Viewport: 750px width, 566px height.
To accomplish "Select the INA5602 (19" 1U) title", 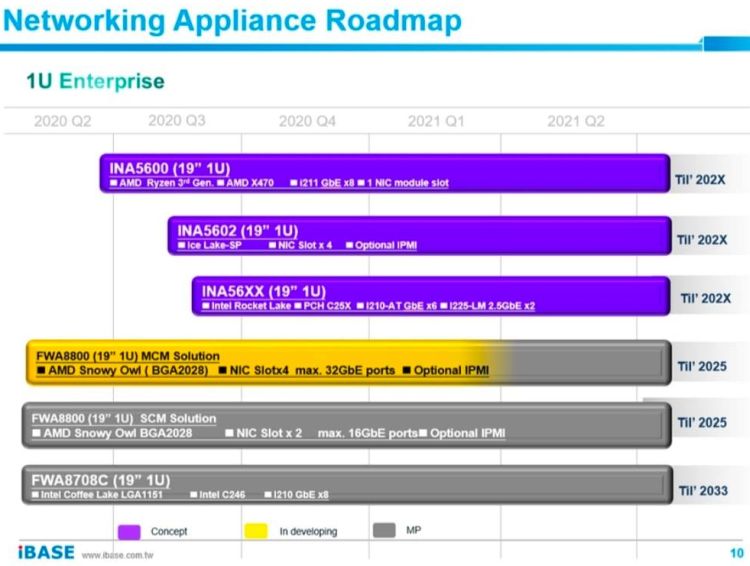I will tap(238, 231).
